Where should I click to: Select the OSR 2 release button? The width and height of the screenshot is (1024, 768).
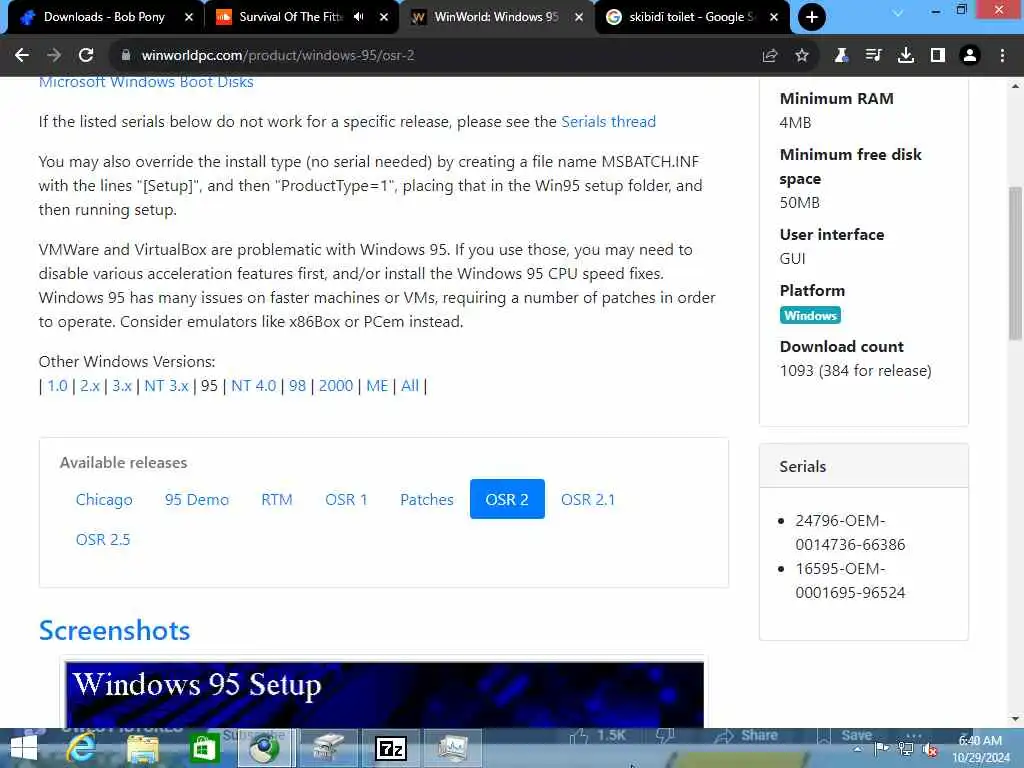507,500
